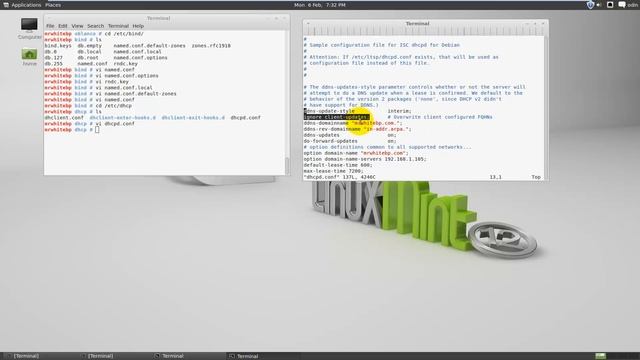The width and height of the screenshot is (640, 360).
Task: Click the cursor block at the dhcp prompt
Action: pyautogui.click(x=97, y=130)
